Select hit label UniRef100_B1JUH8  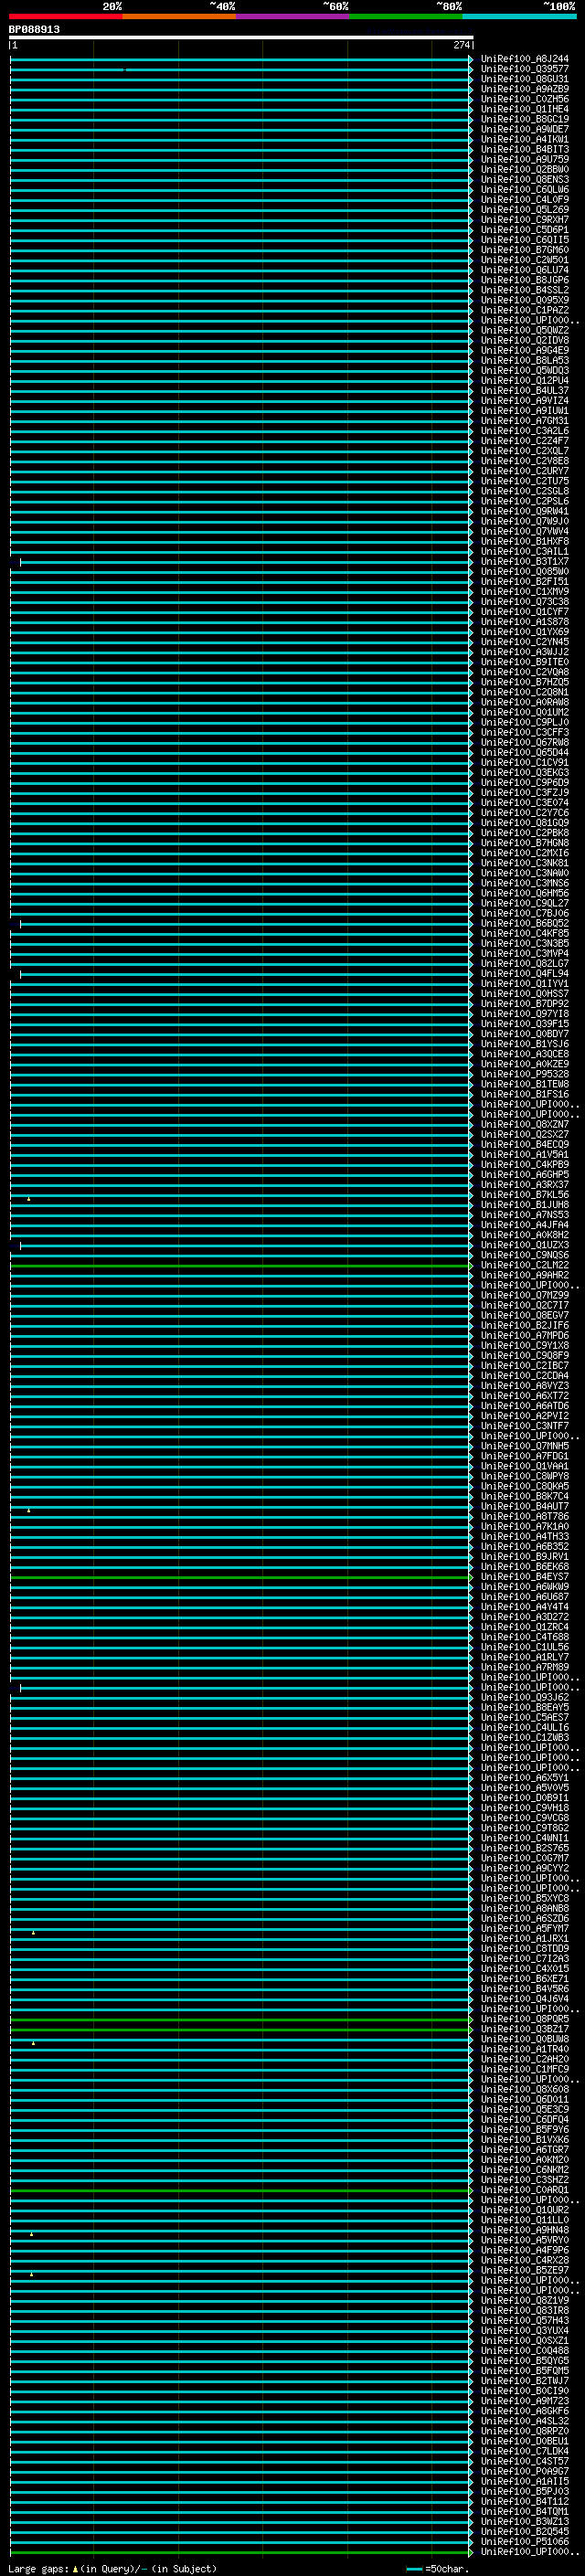(x=525, y=1205)
